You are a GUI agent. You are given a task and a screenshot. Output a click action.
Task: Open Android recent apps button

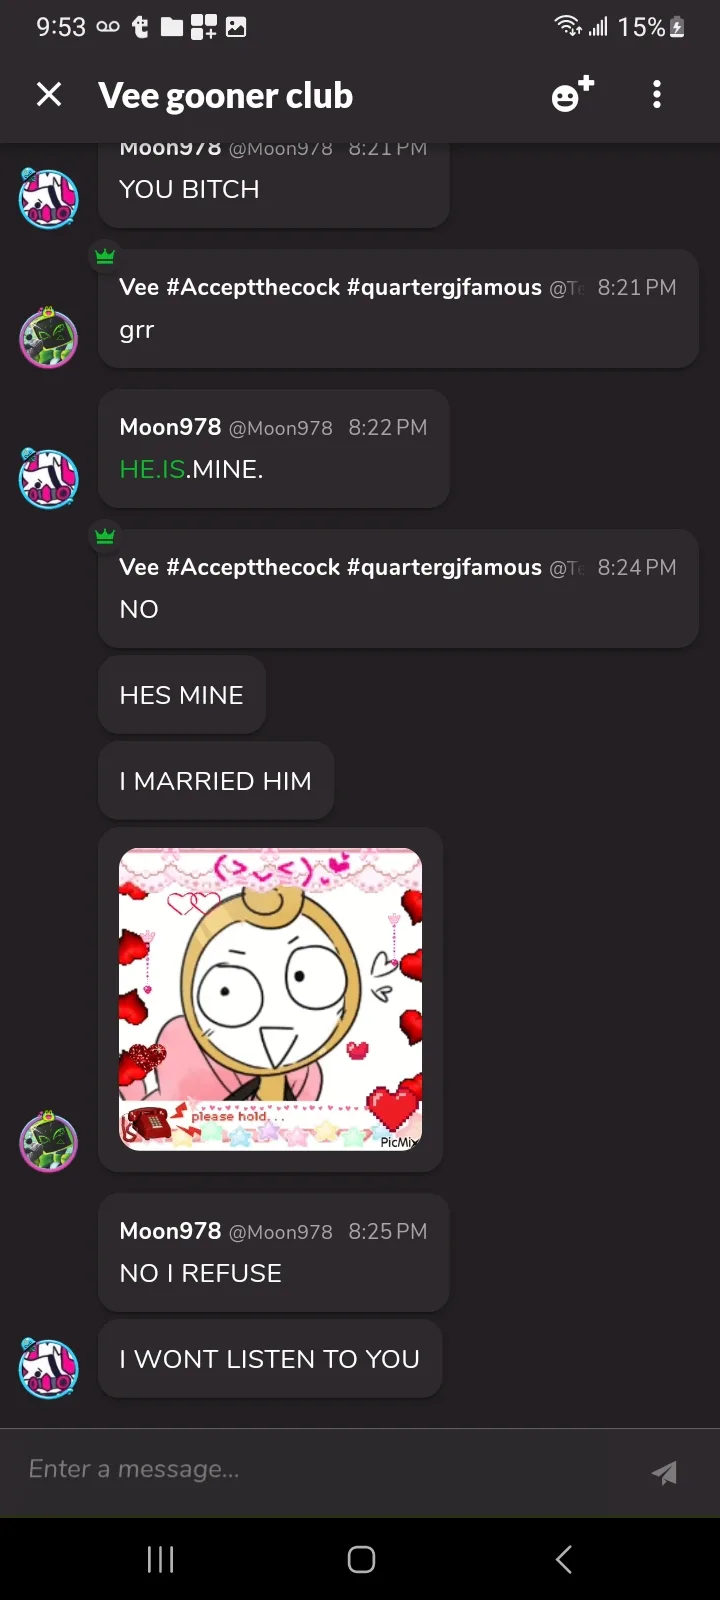(x=160, y=1559)
